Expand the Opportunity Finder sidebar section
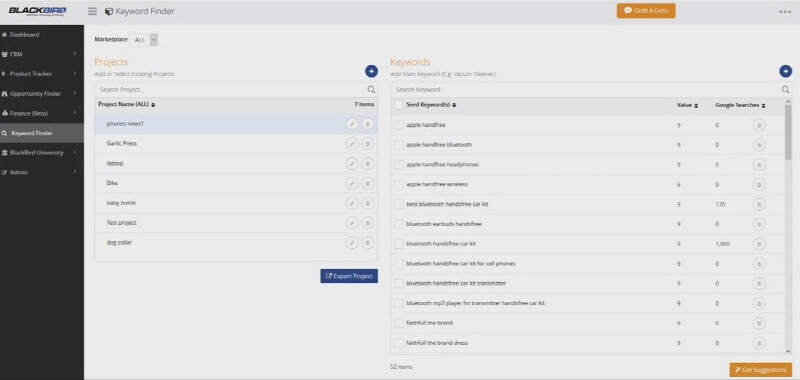This screenshot has width=800, height=380. point(42,94)
